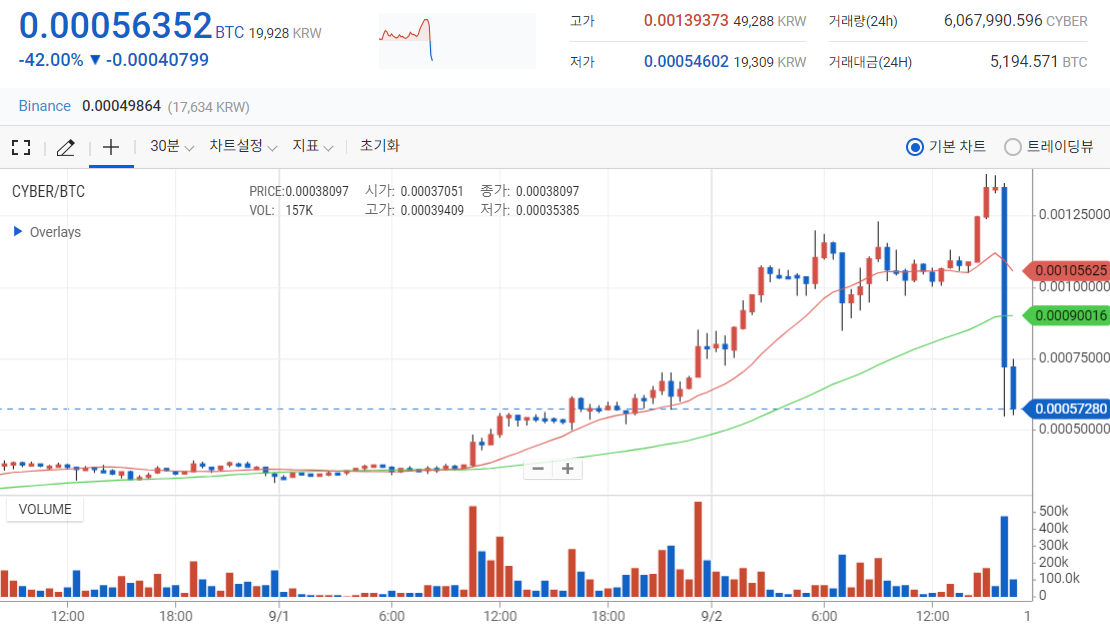The height and width of the screenshot is (627, 1110).
Task: Click the red 0.00105625 price tag
Action: 1070,270
